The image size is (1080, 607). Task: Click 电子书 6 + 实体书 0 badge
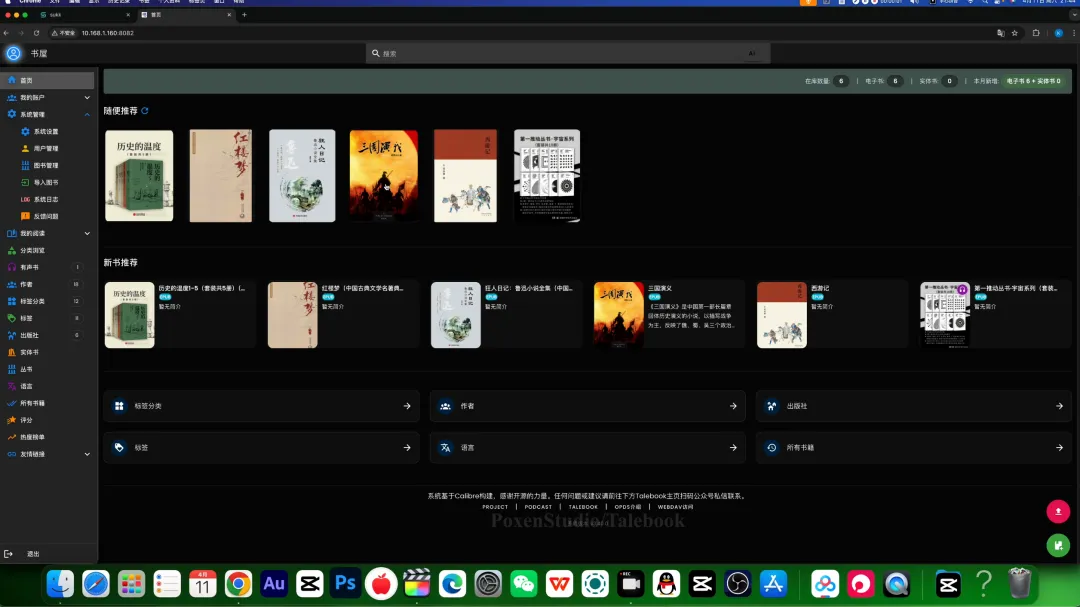coord(1033,81)
